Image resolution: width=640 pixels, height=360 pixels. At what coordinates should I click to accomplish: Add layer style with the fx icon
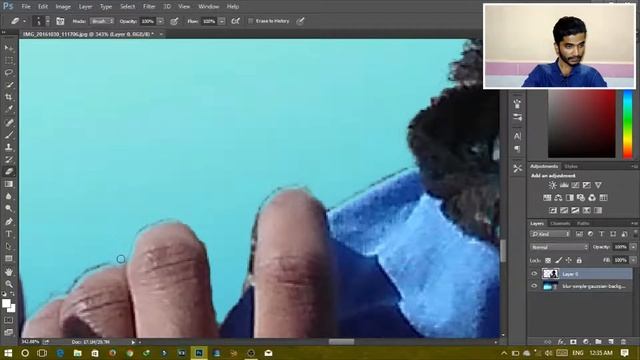pos(561,342)
